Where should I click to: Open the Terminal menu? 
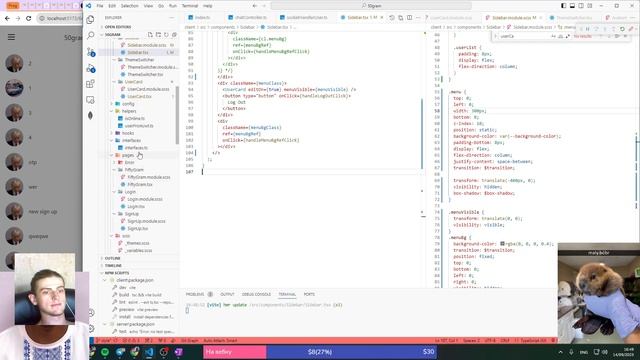tap(190, 6)
